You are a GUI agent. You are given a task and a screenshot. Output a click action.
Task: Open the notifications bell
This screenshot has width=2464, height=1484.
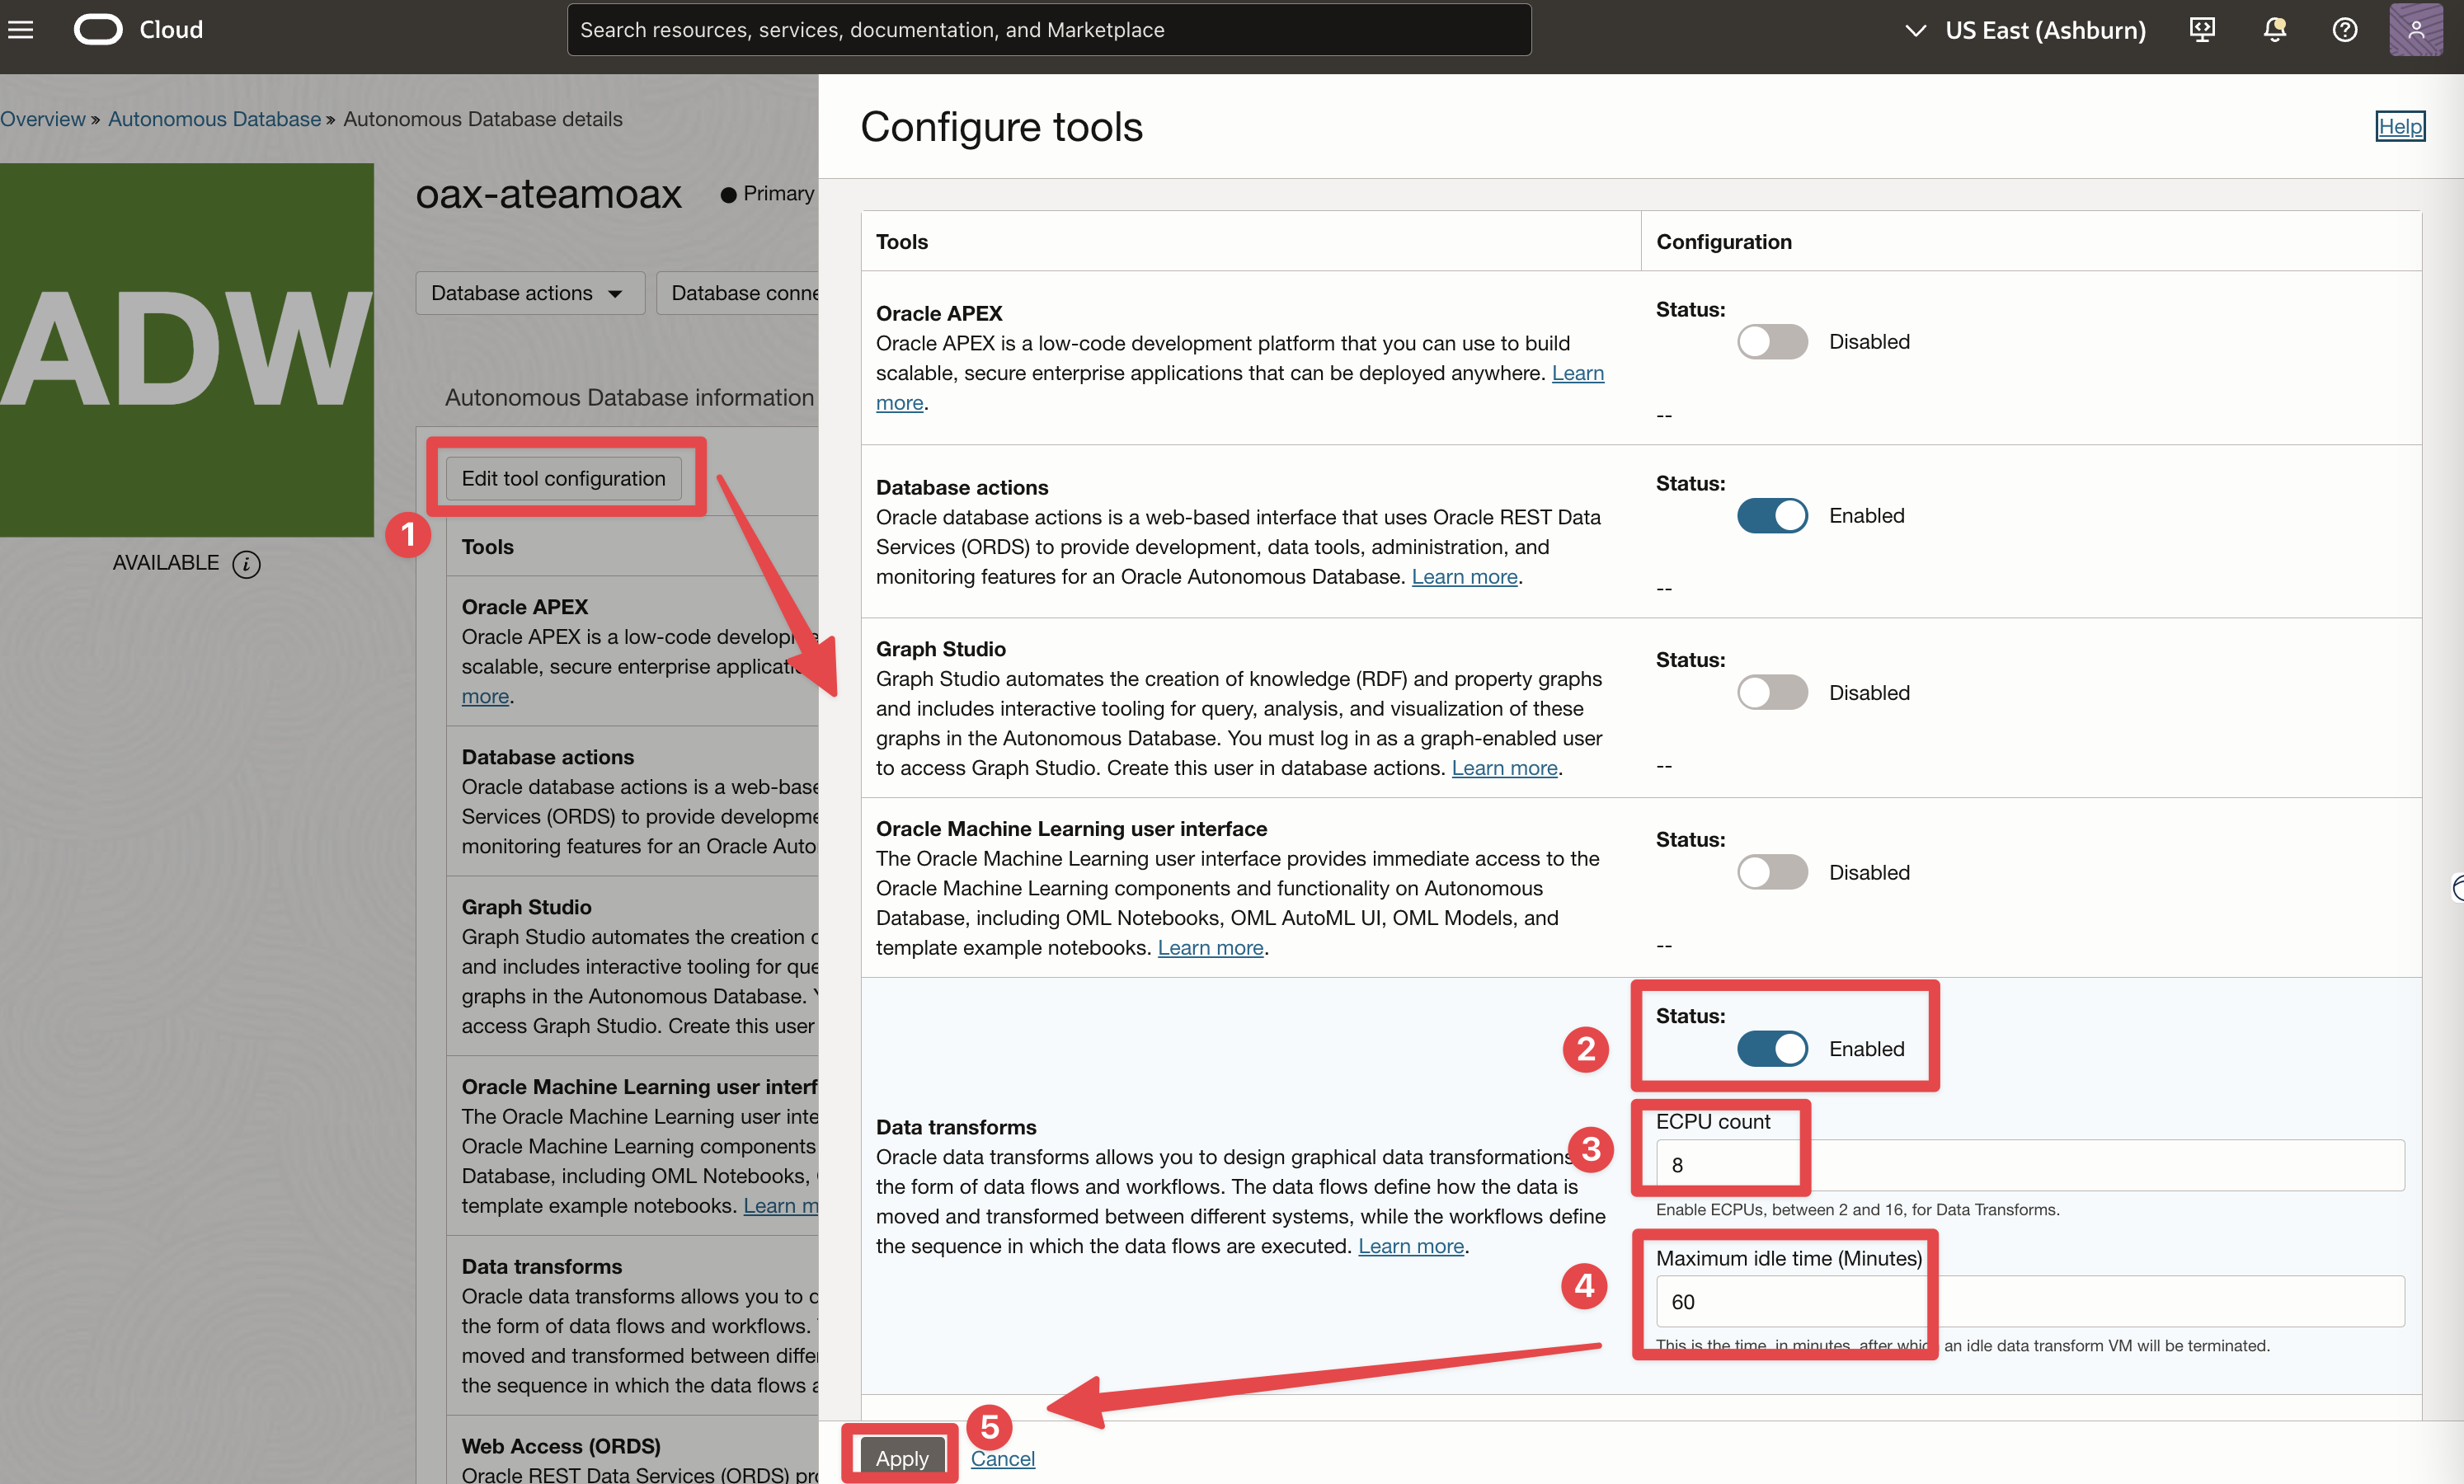point(2274,30)
